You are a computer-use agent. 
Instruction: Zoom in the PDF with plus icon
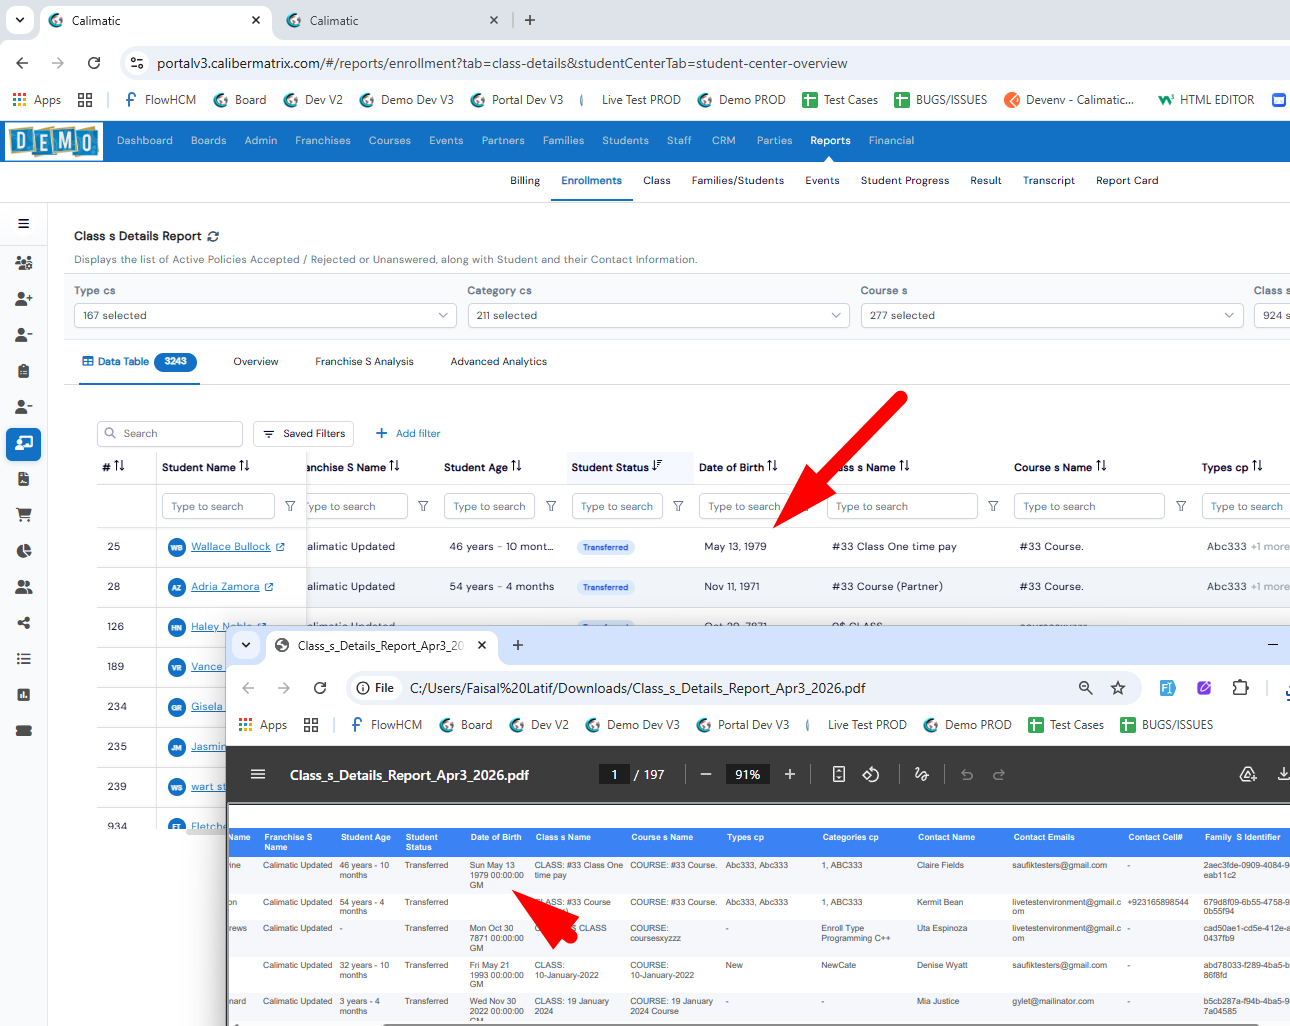click(x=790, y=775)
